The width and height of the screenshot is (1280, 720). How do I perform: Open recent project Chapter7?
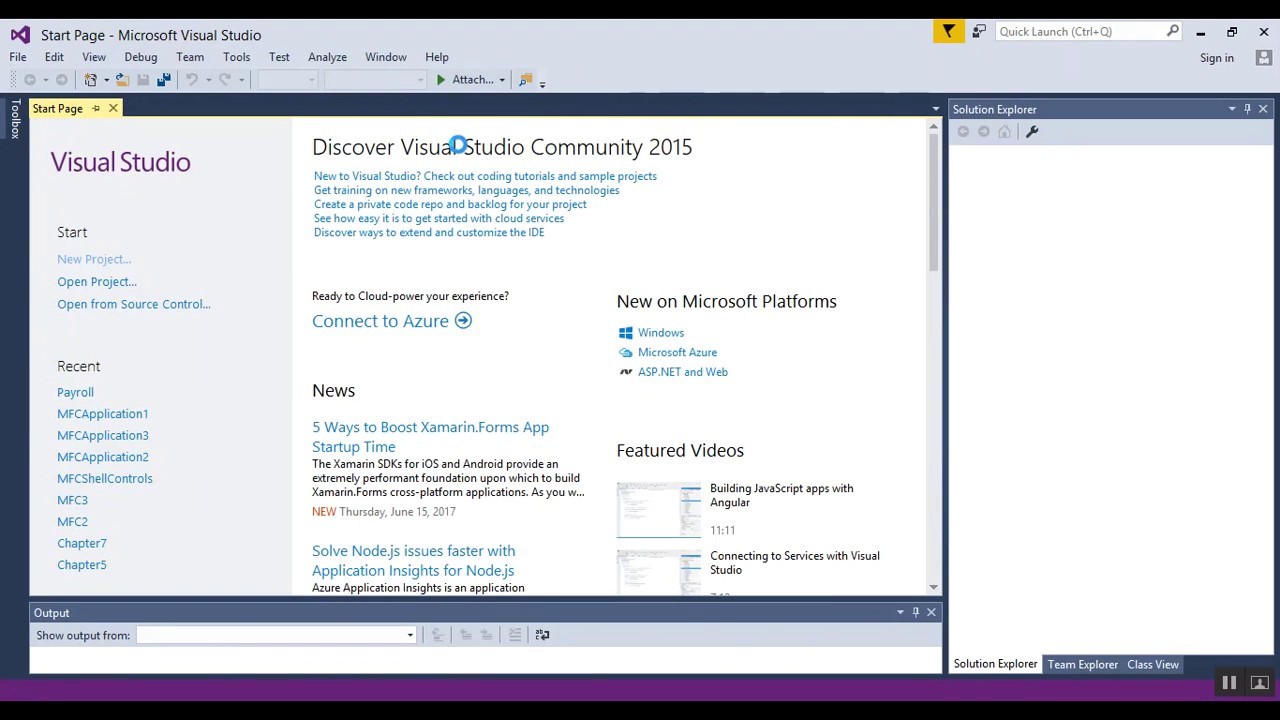82,543
